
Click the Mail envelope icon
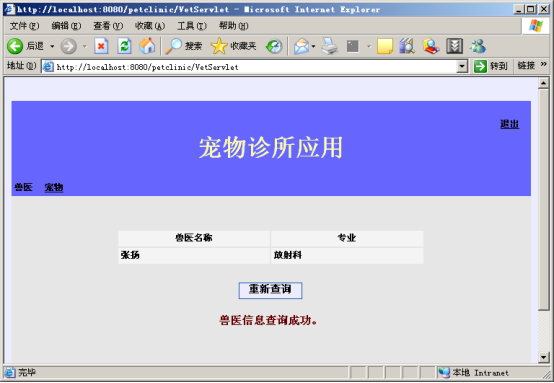pos(301,46)
